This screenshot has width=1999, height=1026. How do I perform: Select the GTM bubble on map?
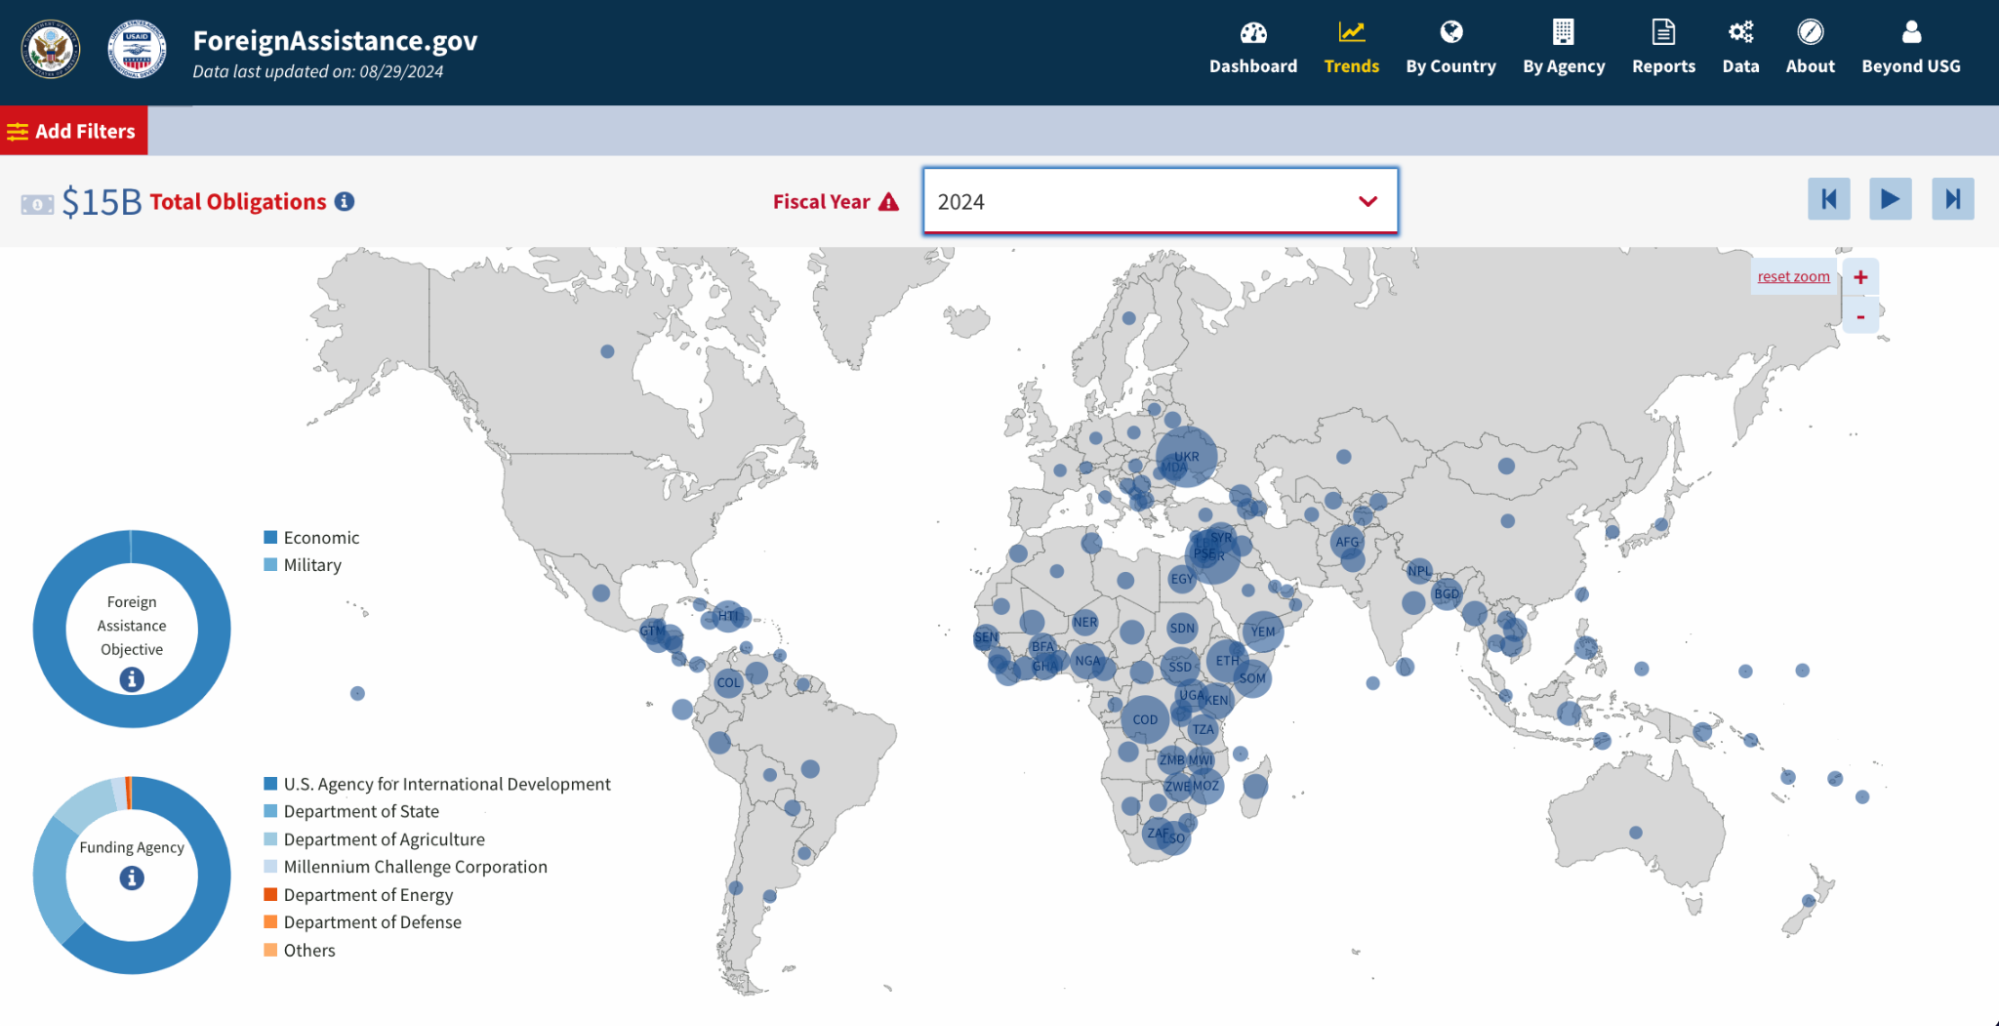point(653,630)
